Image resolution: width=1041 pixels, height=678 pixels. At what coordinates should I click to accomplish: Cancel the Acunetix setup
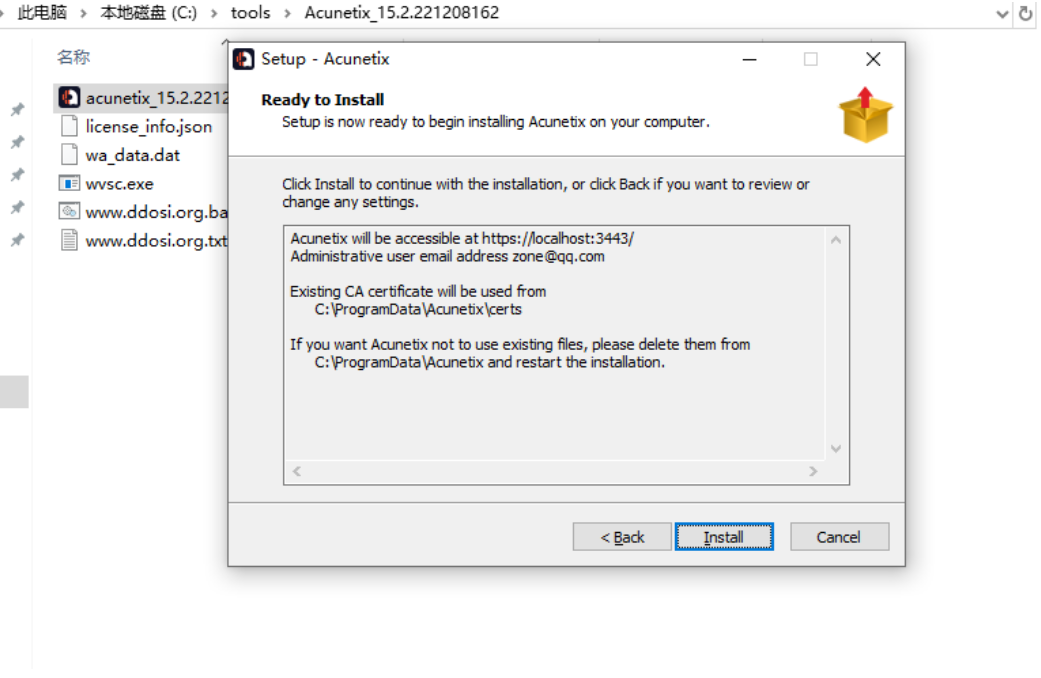coord(839,537)
